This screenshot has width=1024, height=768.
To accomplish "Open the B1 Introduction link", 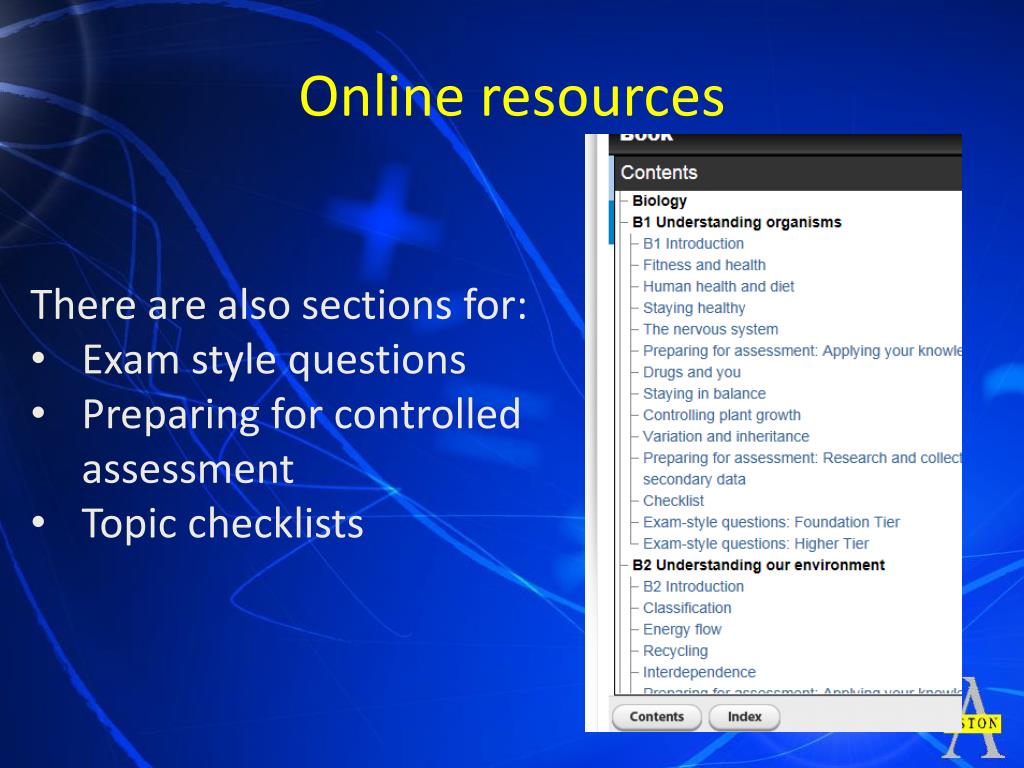I will click(x=693, y=244).
